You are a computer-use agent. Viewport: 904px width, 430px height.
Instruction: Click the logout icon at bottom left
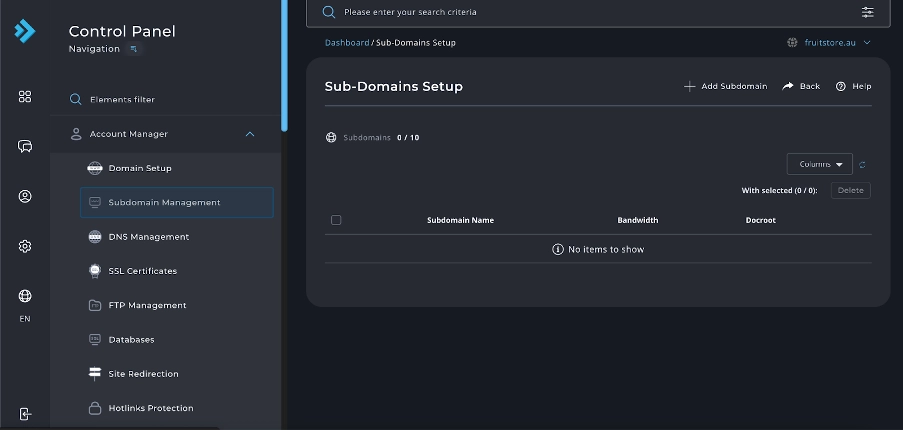(25, 413)
